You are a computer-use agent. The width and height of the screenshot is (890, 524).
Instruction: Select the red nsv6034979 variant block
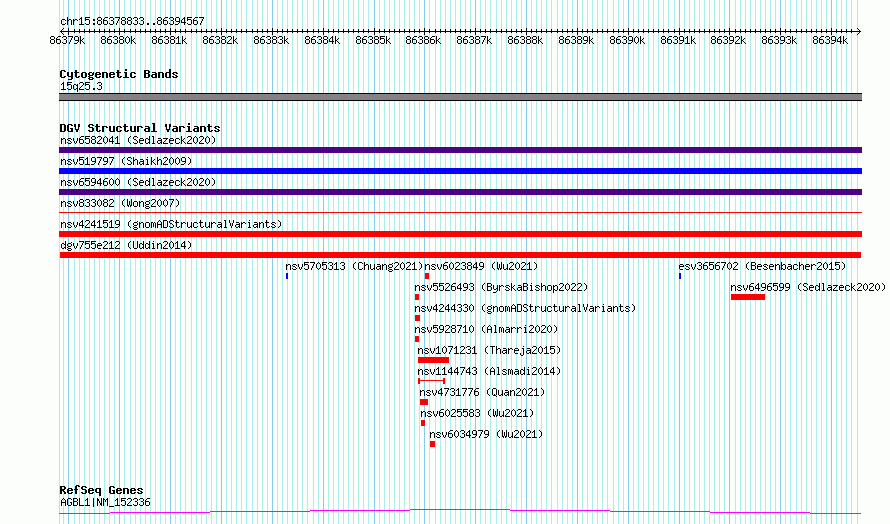pyautogui.click(x=433, y=444)
